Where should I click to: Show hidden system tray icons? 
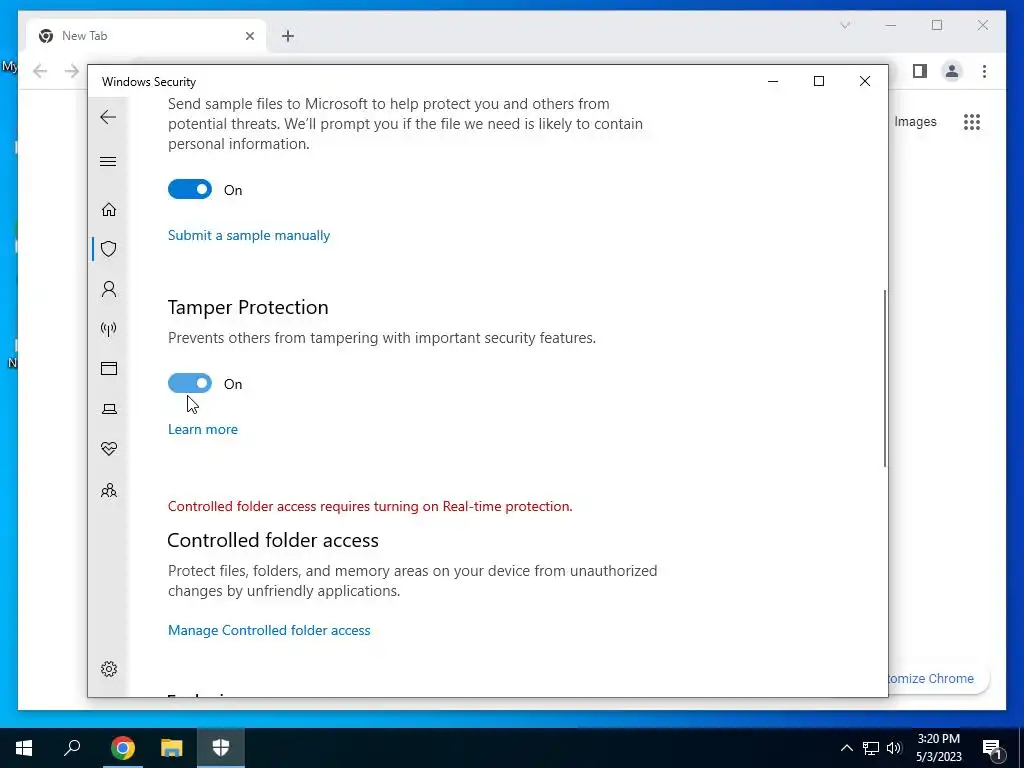(846, 748)
